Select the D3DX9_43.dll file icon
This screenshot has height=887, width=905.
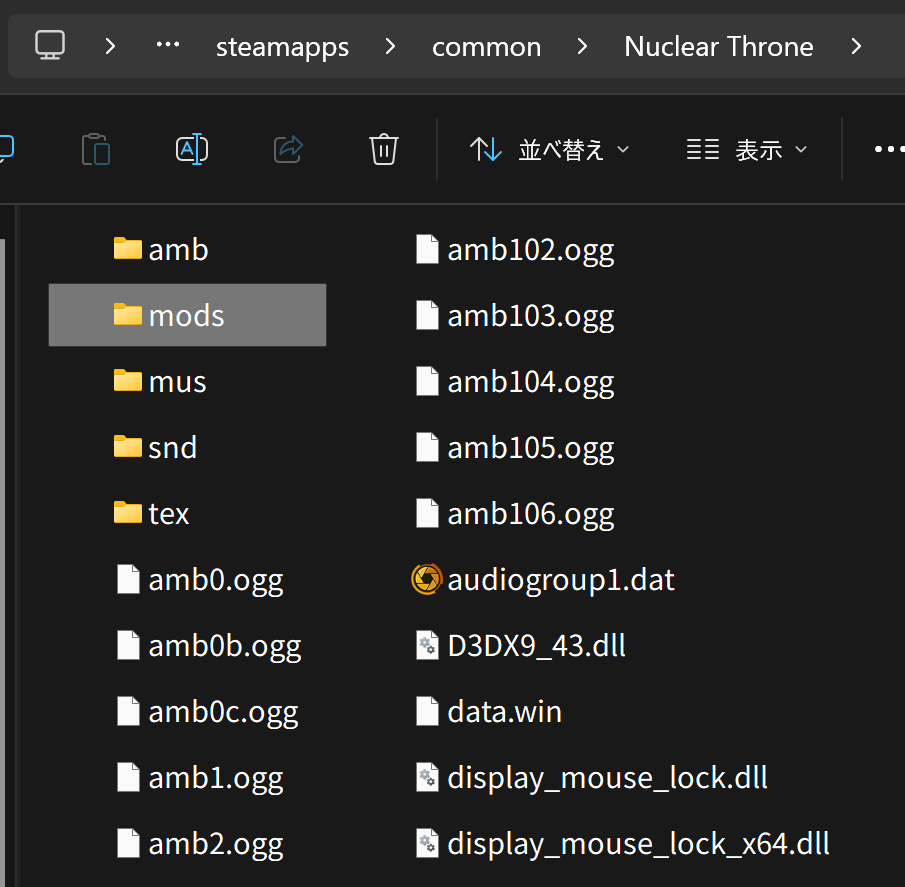point(427,645)
